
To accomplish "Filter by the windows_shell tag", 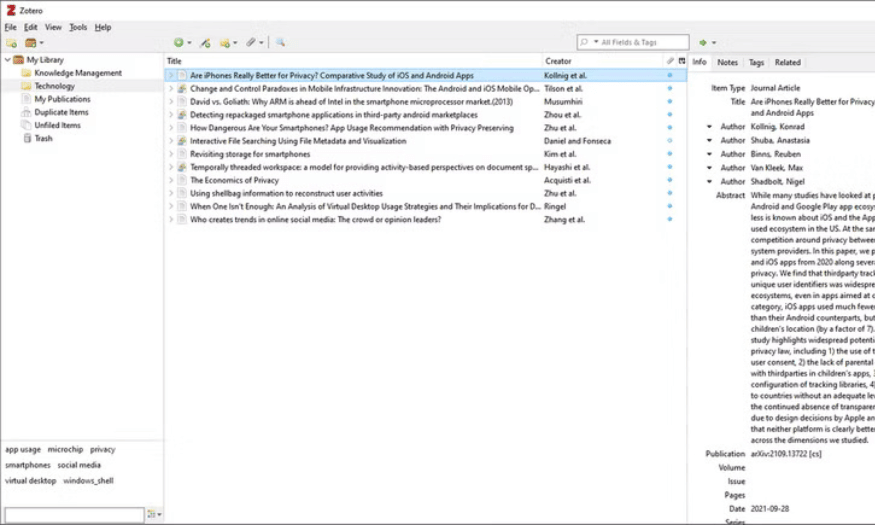I will 88,480.
